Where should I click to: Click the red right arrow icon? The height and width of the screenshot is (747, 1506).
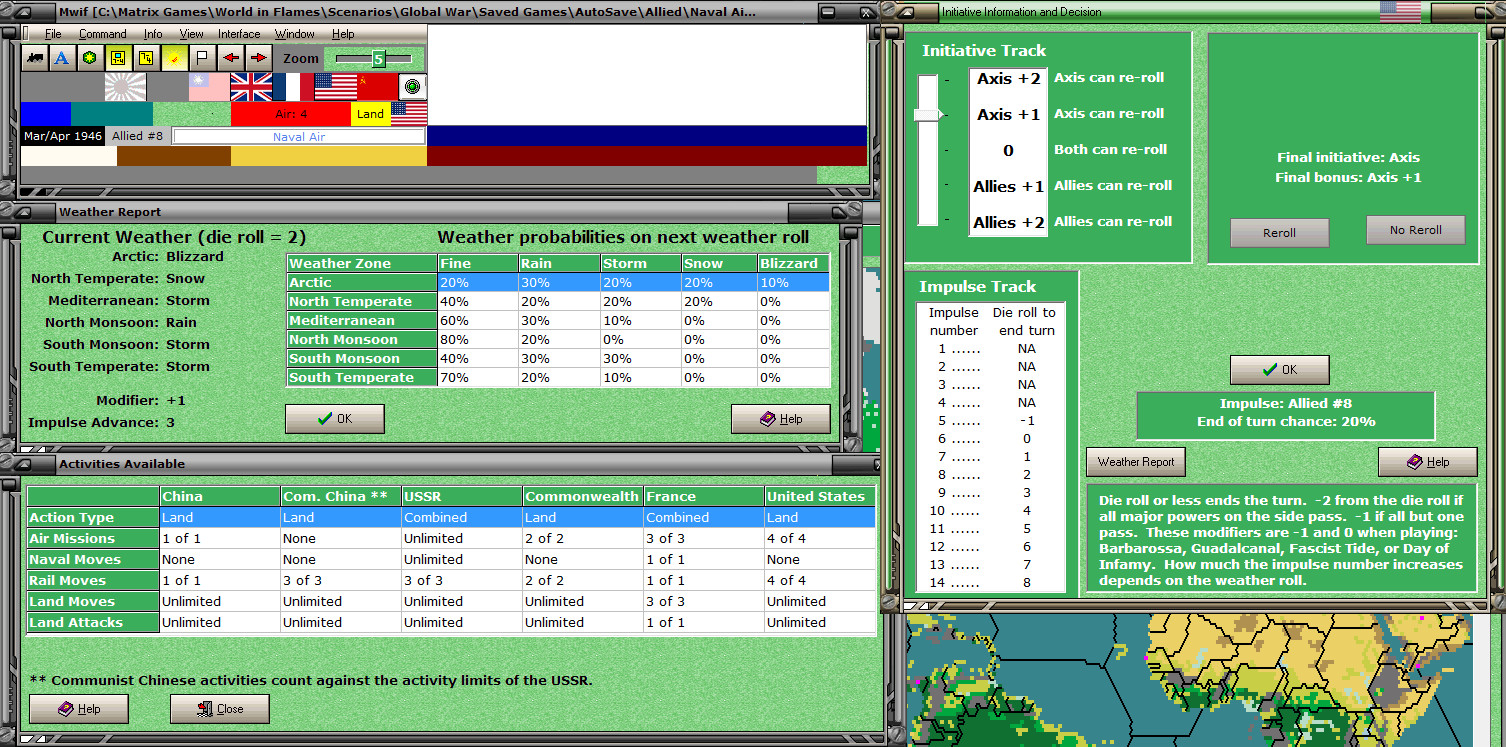tap(258, 58)
